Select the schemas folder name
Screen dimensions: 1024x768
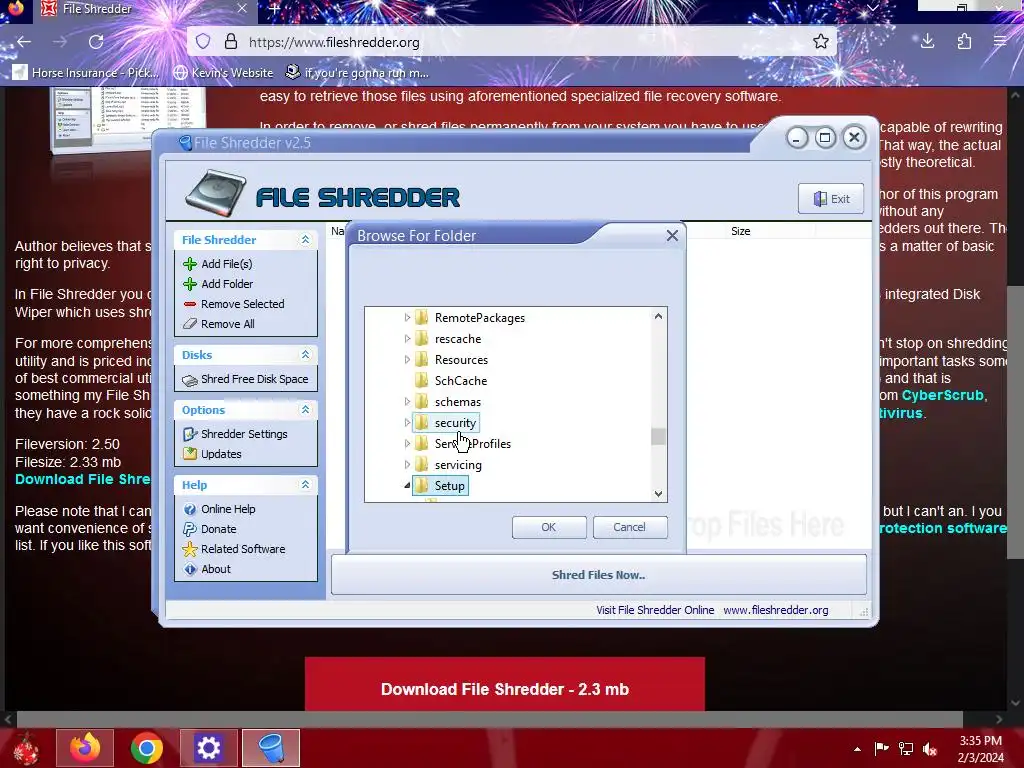458,402
